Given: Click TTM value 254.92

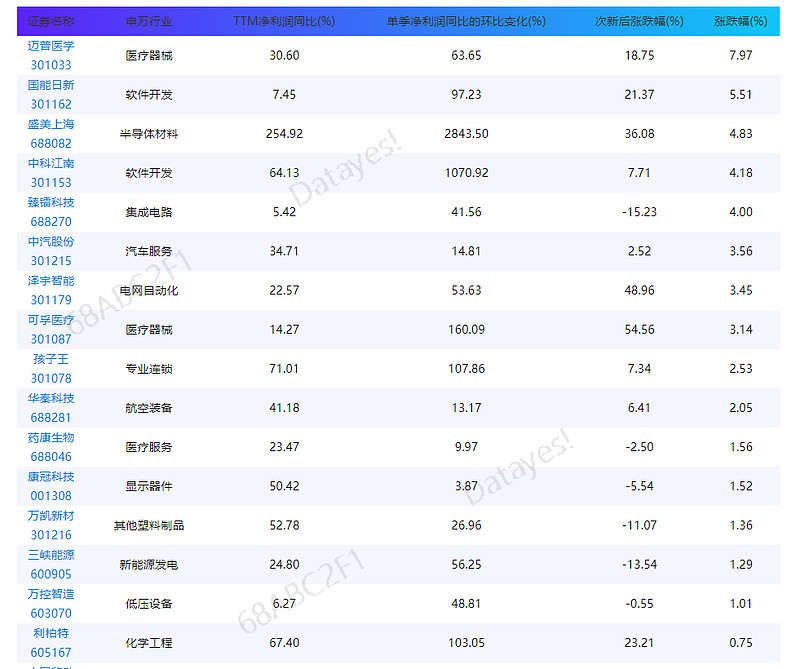Looking at the screenshot, I should [284, 134].
